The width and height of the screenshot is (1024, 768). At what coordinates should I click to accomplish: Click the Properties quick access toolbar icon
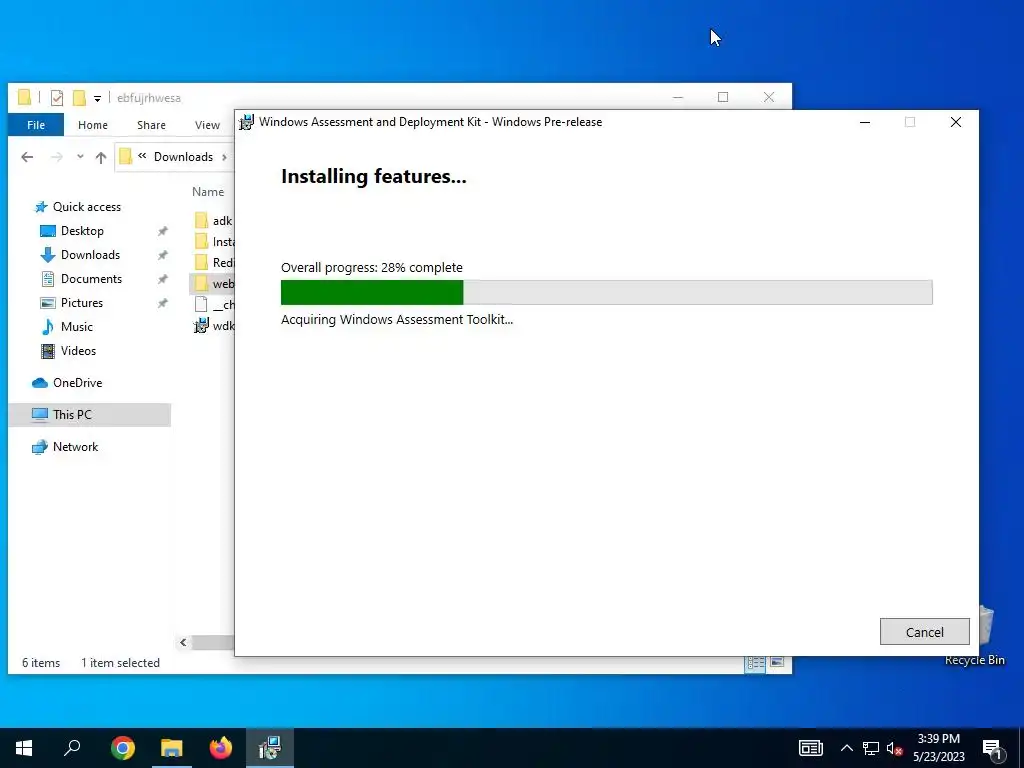tap(57, 98)
